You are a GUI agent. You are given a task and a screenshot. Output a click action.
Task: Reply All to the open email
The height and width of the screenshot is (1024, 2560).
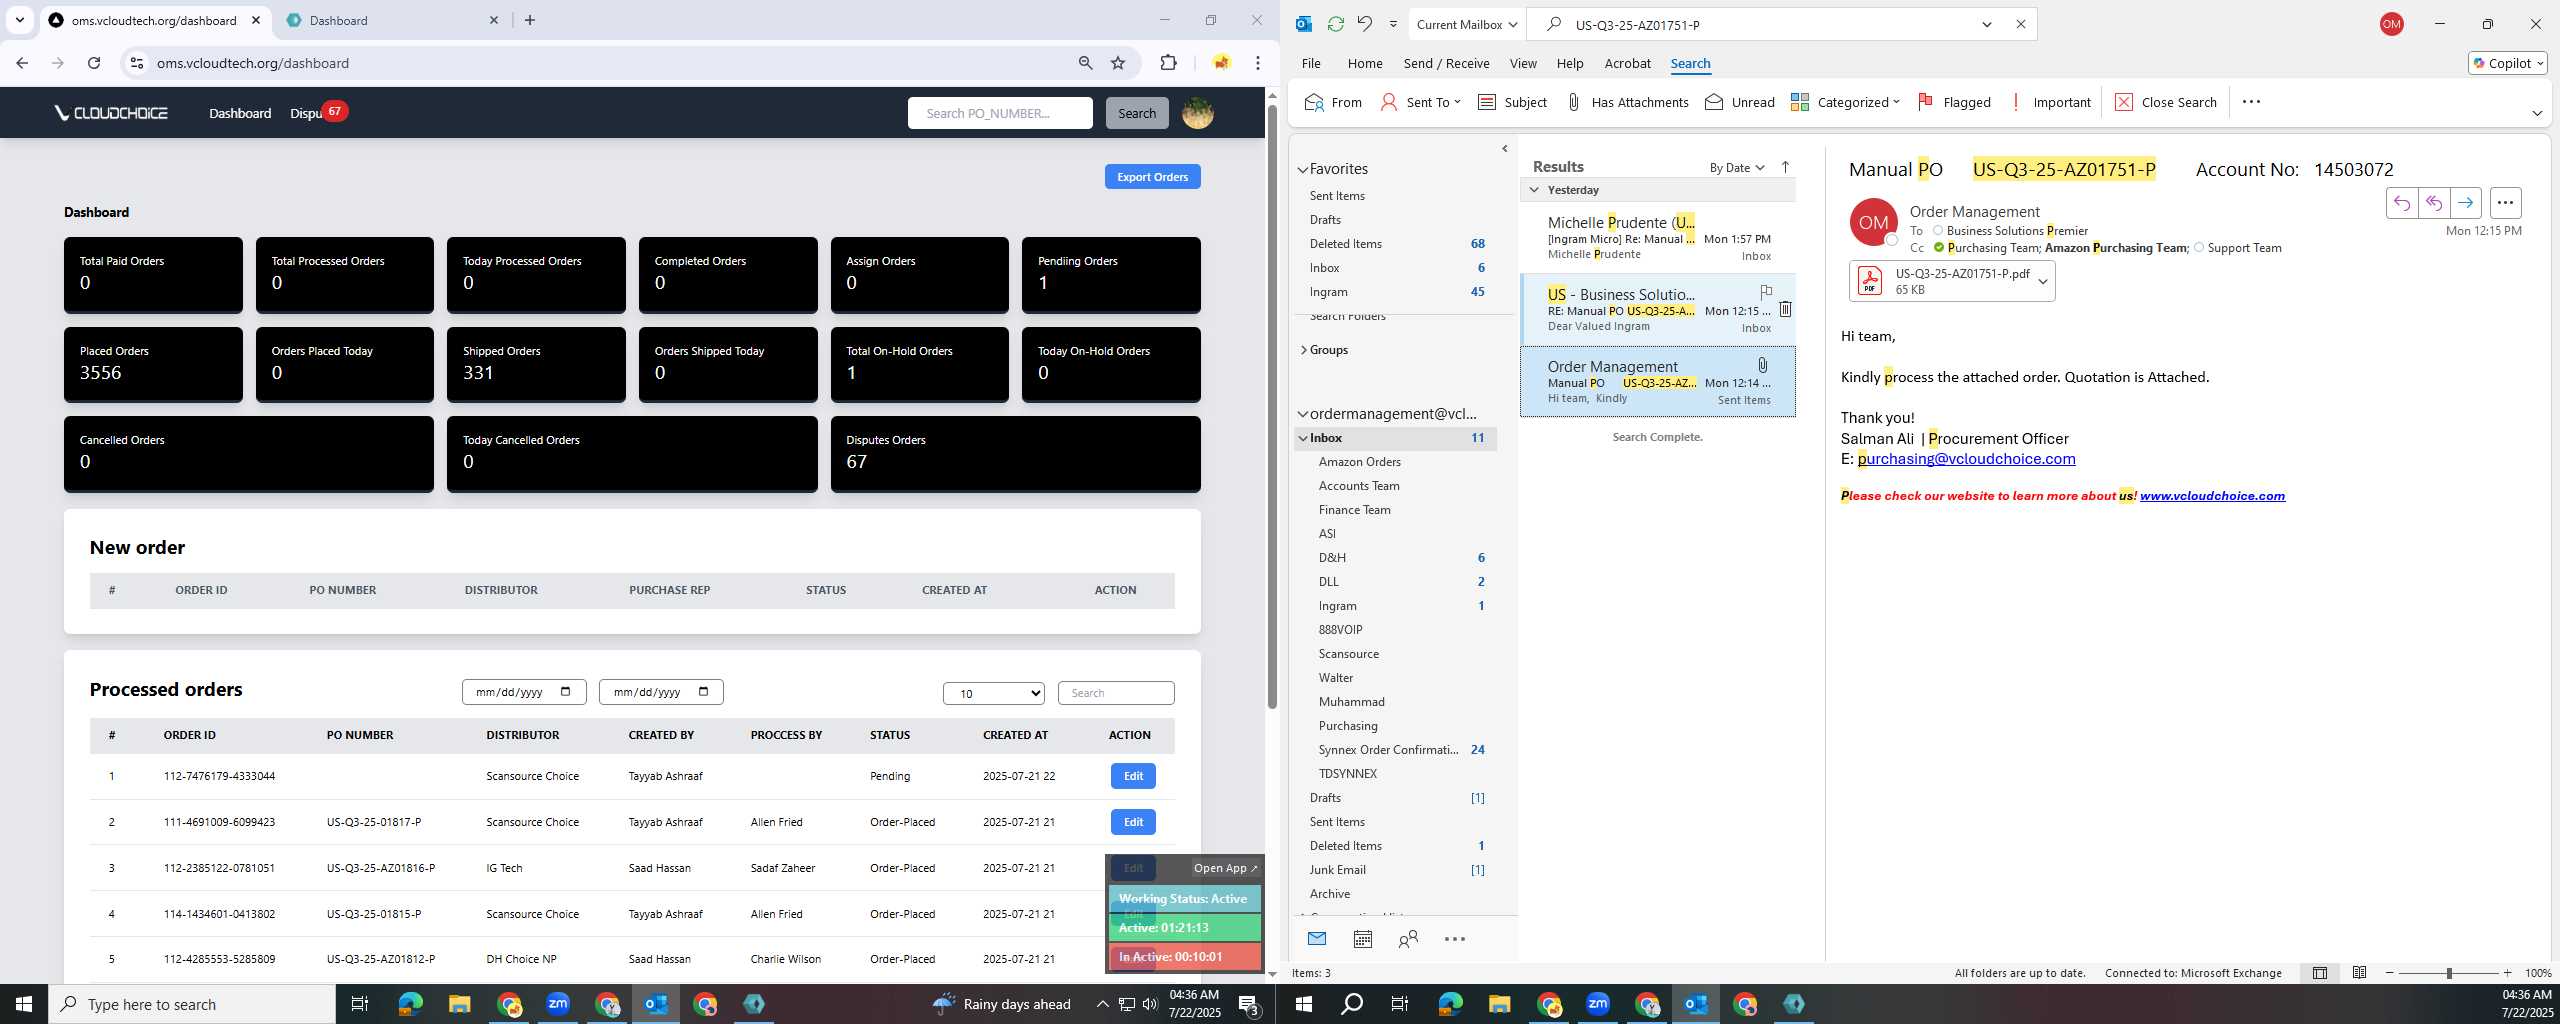[2434, 203]
